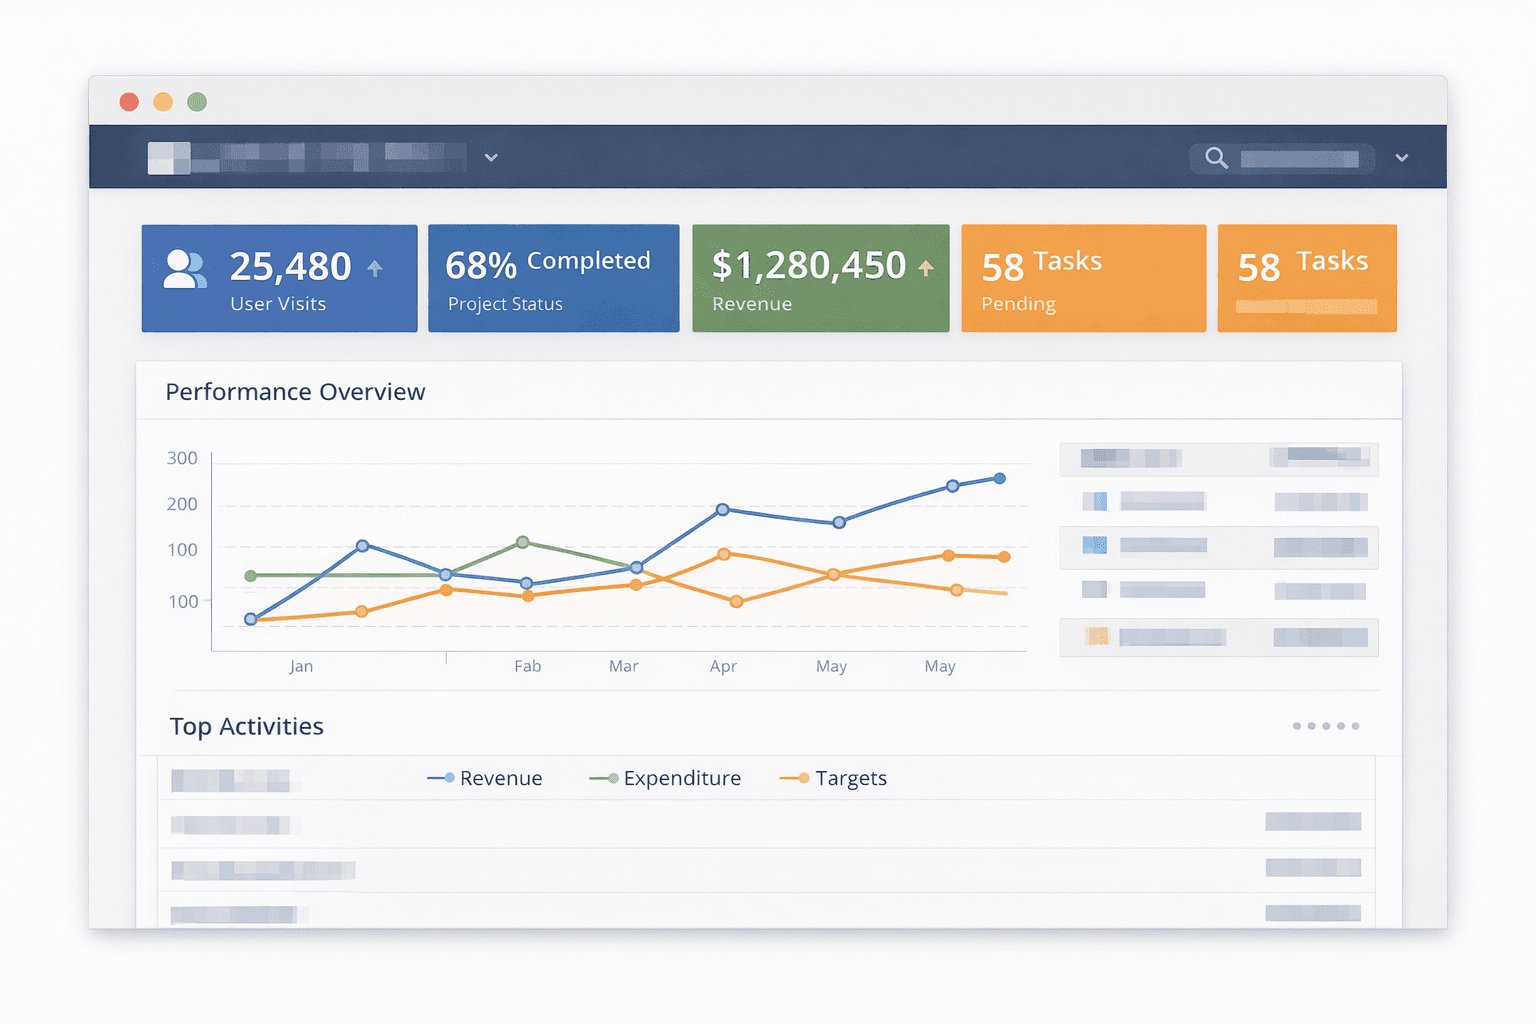Click the first pagination dot above Top Activities
This screenshot has width=1536, height=1024.
[1296, 727]
